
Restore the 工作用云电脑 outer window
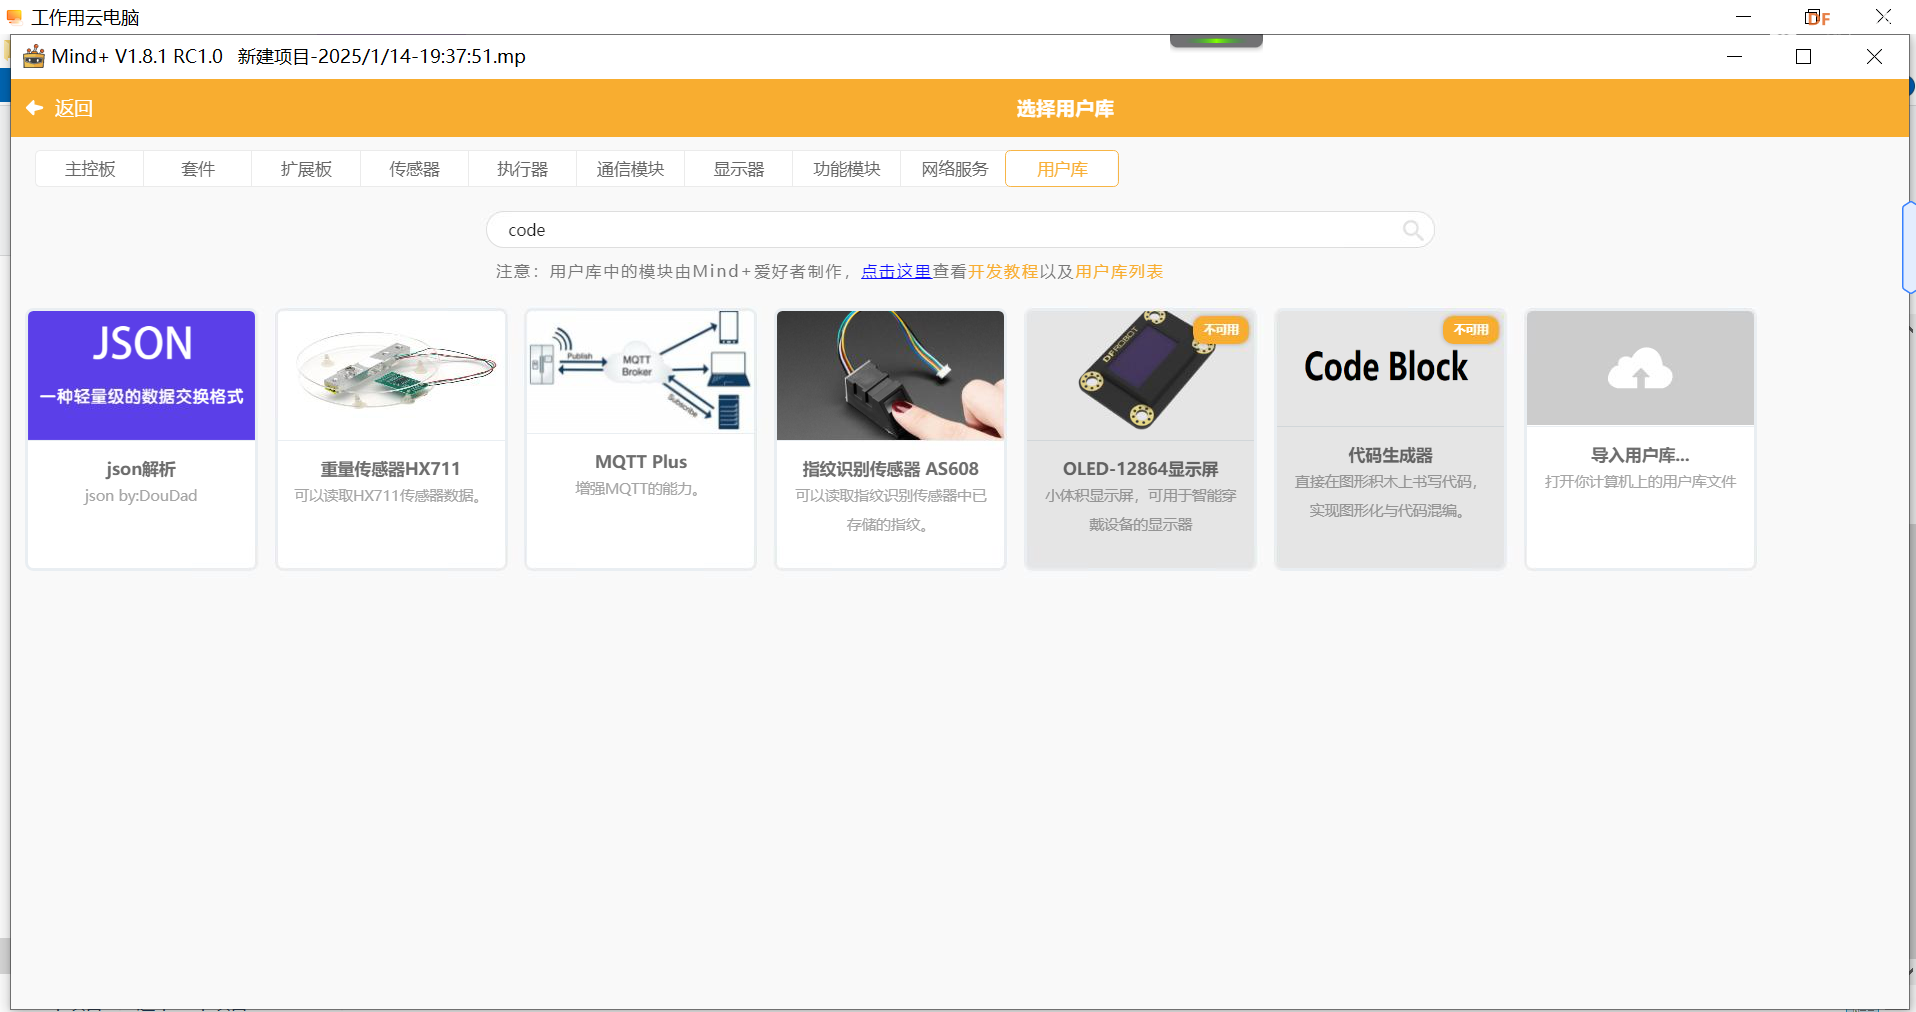pyautogui.click(x=1813, y=17)
